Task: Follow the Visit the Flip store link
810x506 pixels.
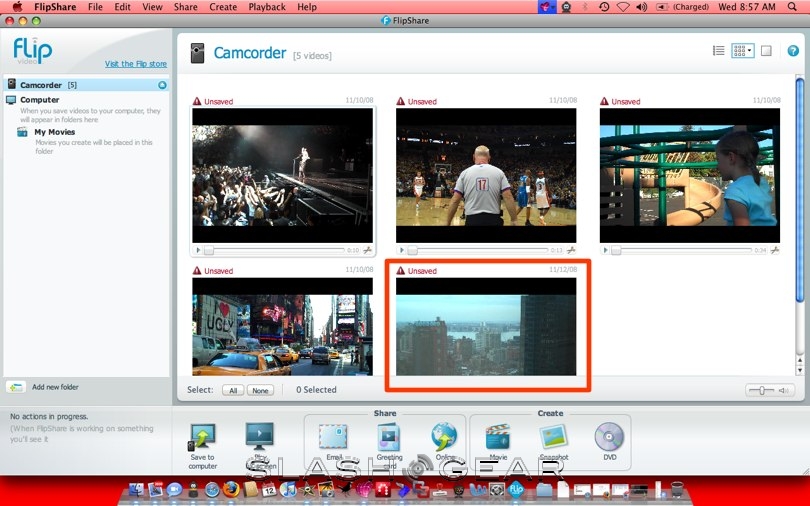Action: 136,64
